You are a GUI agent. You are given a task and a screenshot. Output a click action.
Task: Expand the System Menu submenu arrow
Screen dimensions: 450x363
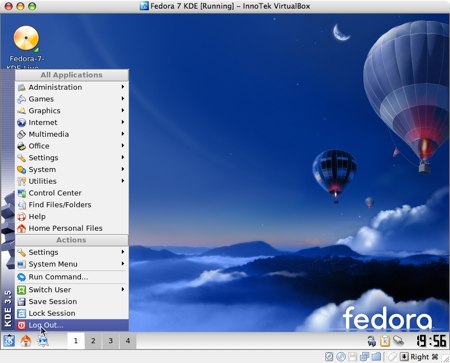click(x=123, y=264)
